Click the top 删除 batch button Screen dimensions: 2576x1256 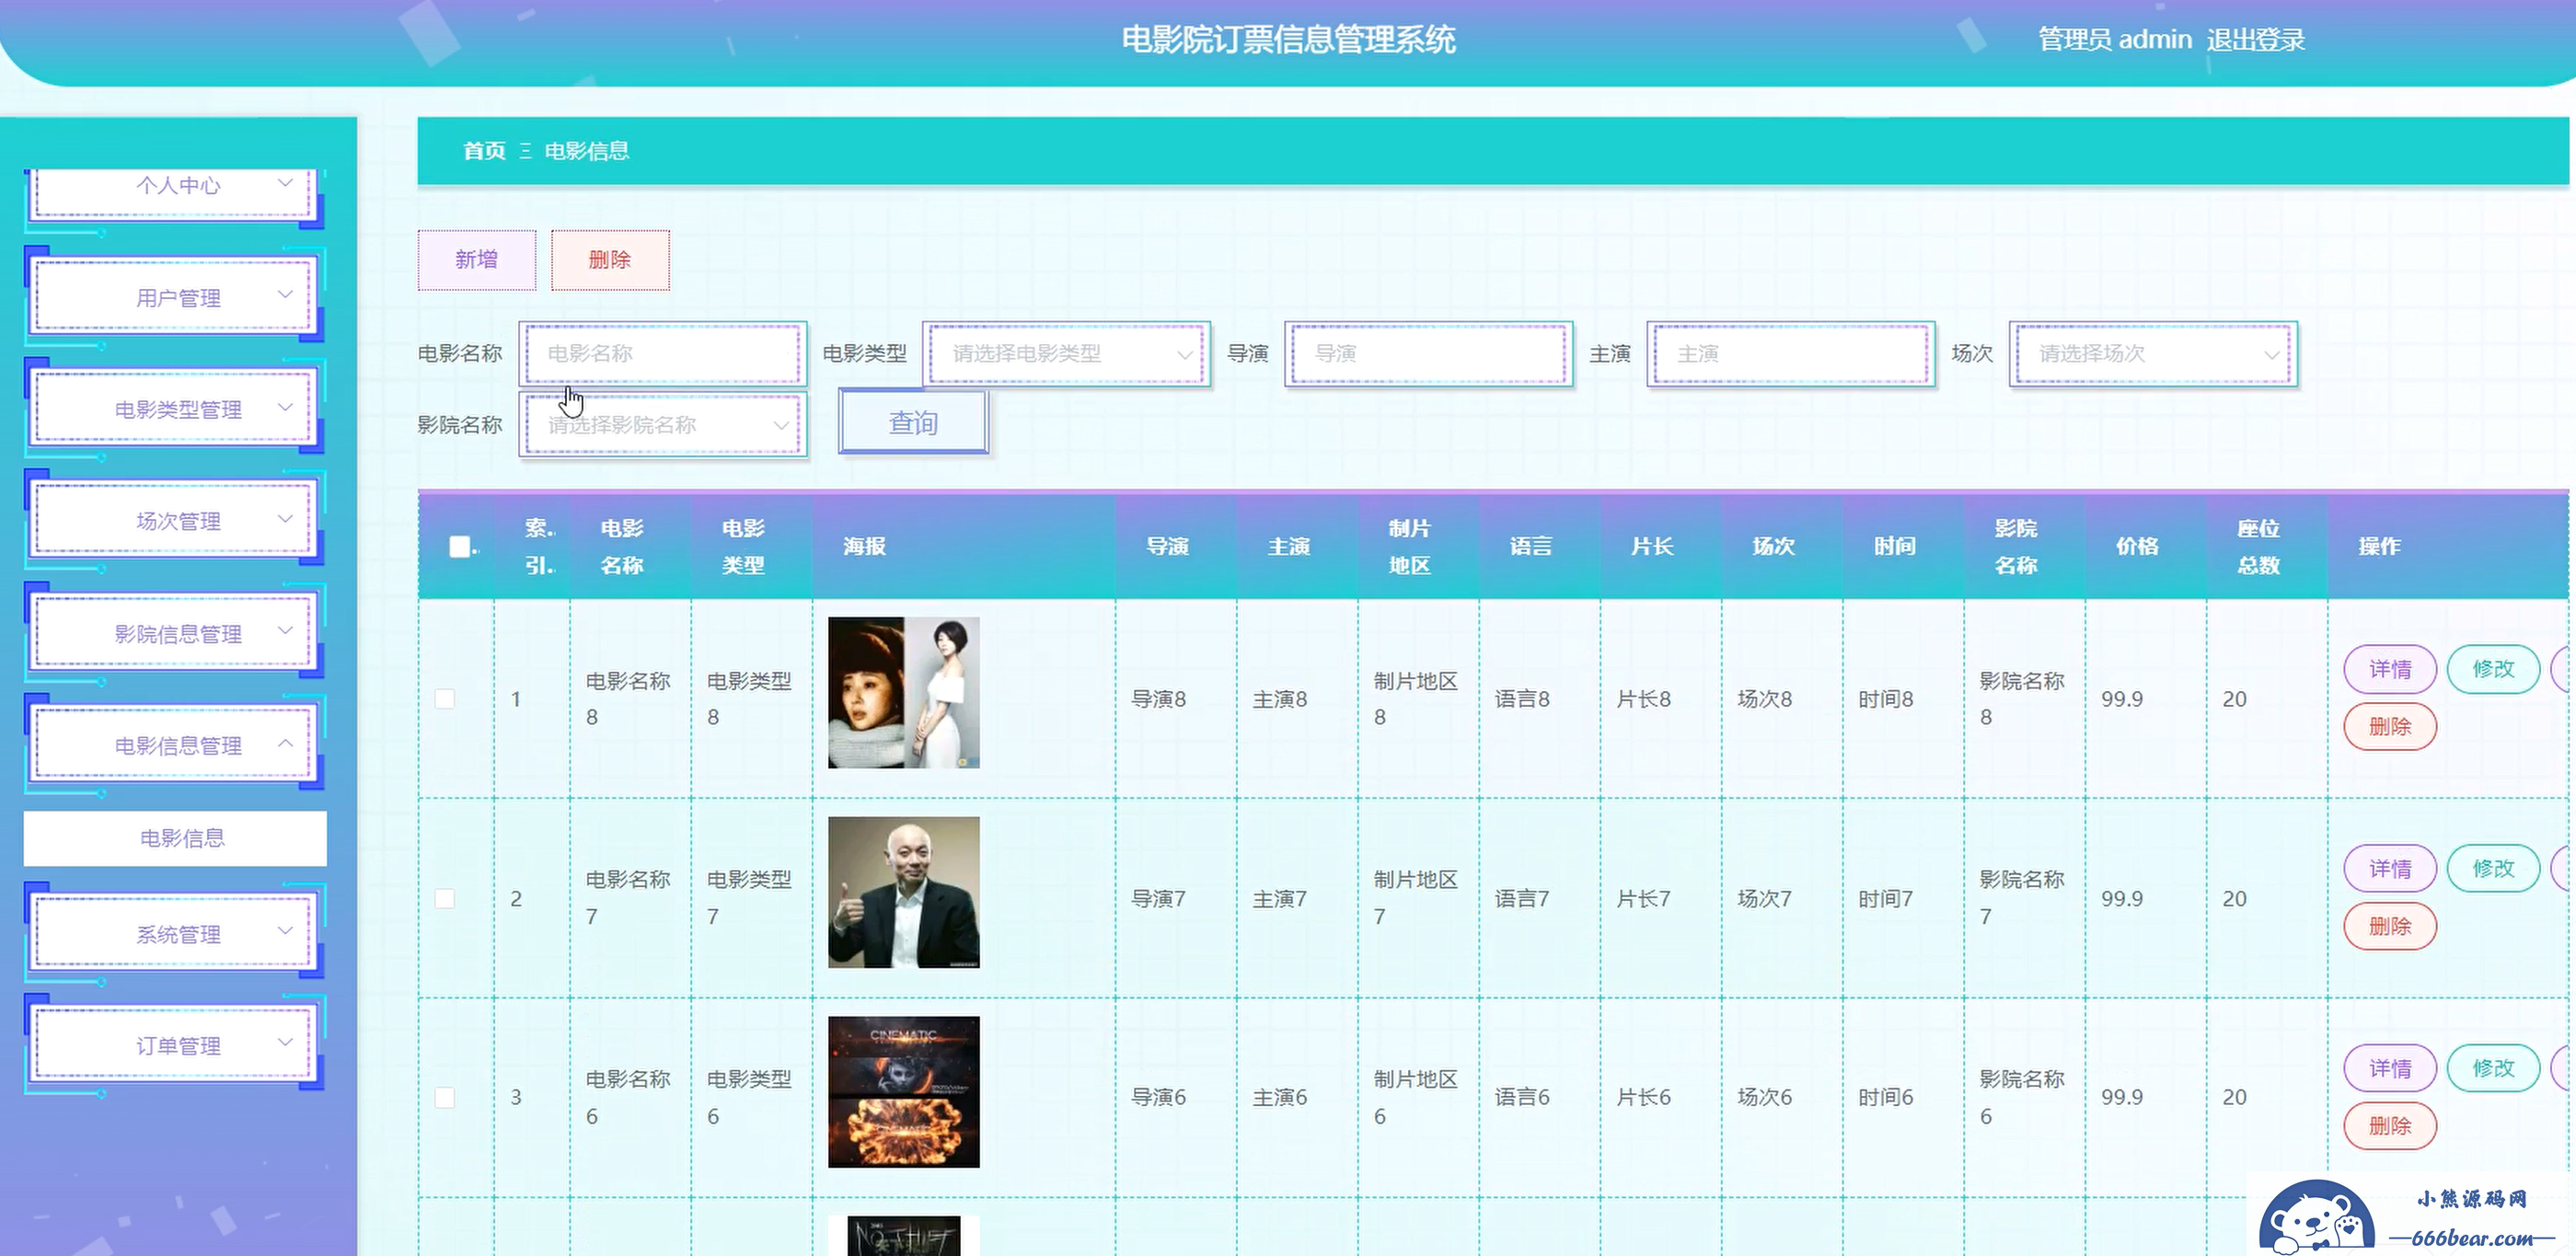[610, 260]
